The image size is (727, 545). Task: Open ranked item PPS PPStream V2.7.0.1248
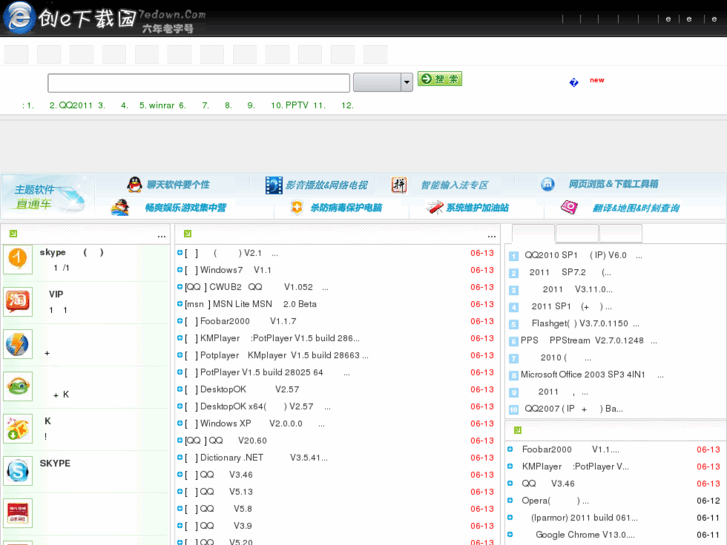pyautogui.click(x=589, y=340)
